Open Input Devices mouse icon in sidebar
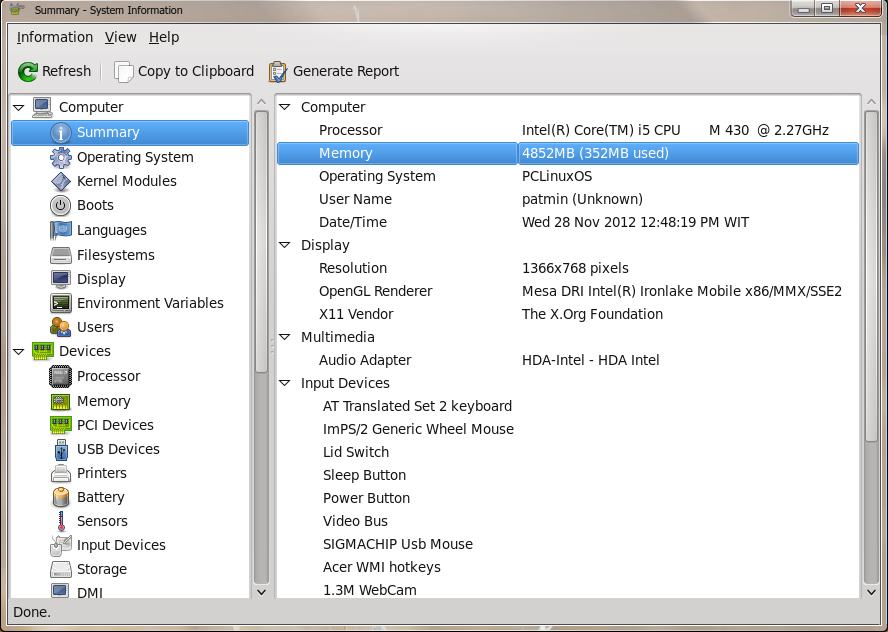This screenshot has height=632, width=888. [x=61, y=545]
